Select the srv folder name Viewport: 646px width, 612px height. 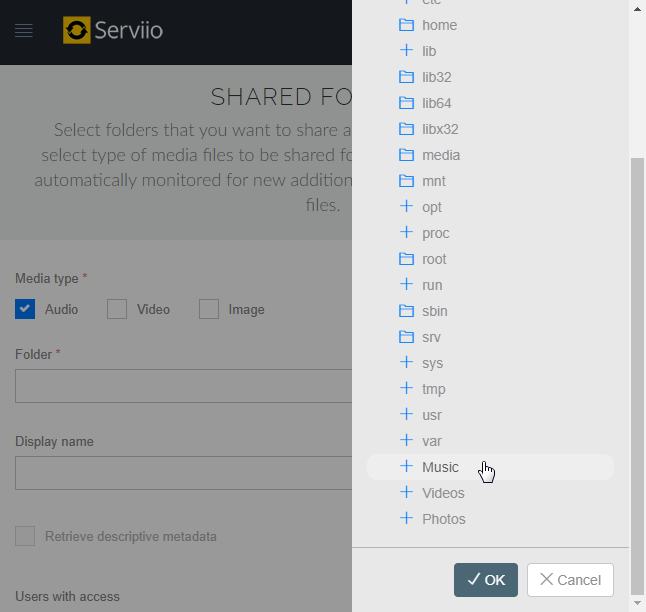pyautogui.click(x=431, y=337)
